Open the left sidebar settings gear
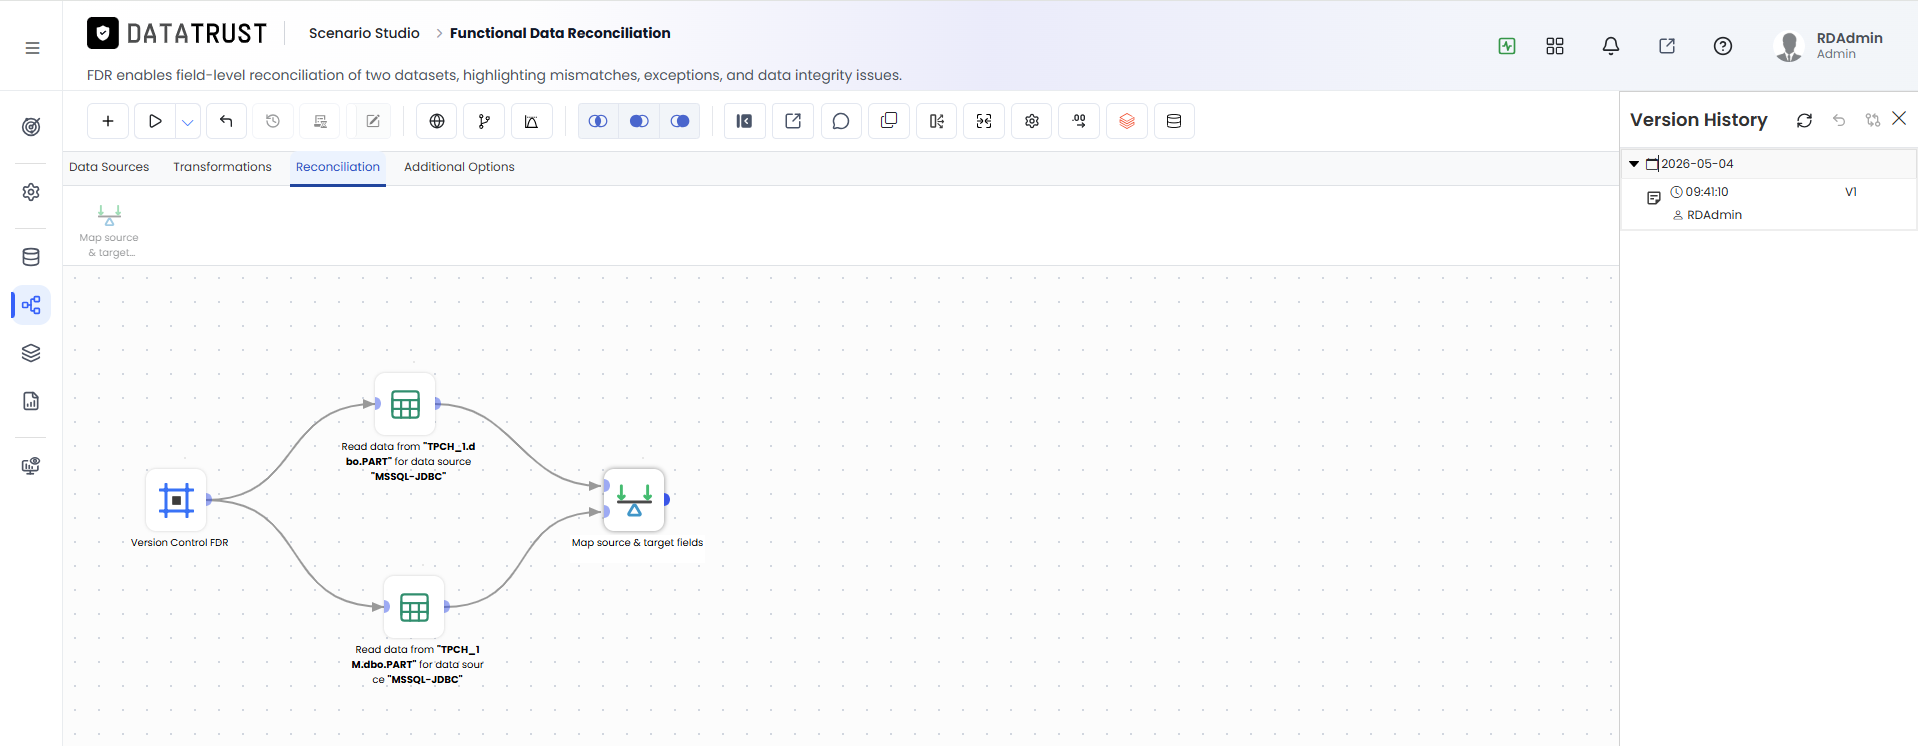This screenshot has width=1918, height=746. [x=31, y=192]
